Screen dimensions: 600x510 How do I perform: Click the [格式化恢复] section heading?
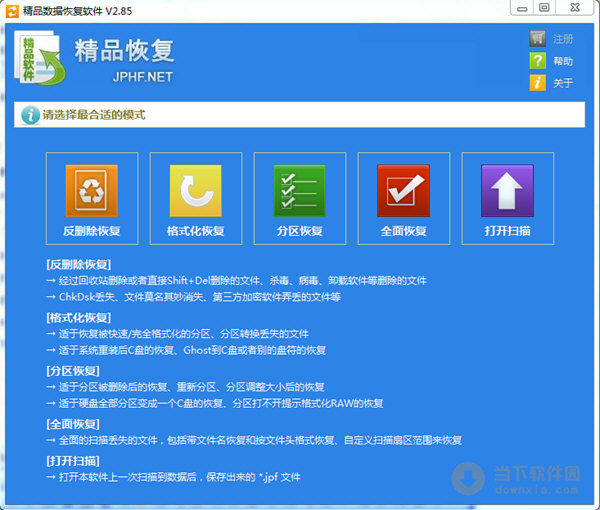click(78, 318)
